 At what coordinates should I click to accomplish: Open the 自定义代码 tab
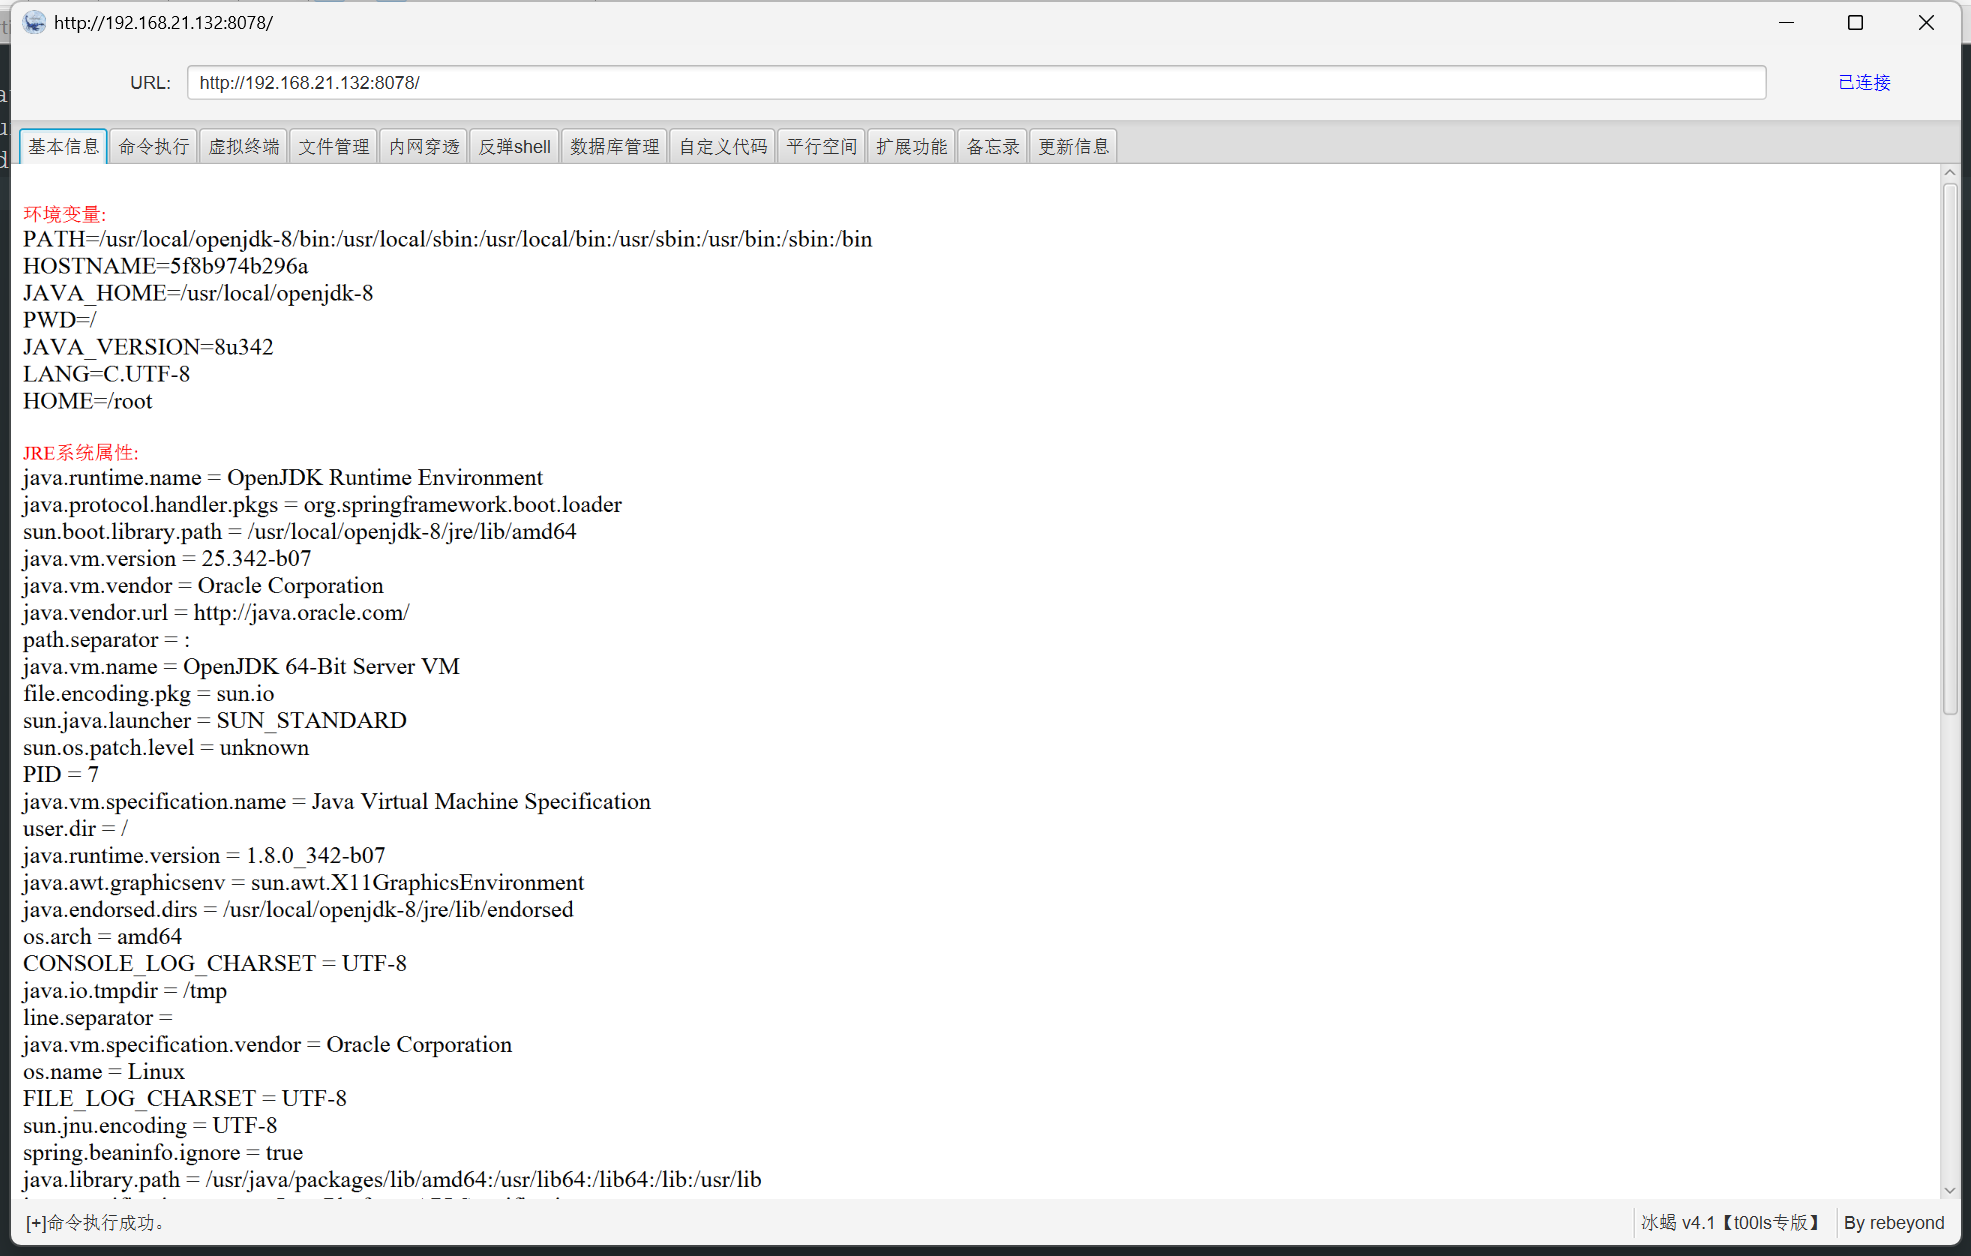click(722, 147)
